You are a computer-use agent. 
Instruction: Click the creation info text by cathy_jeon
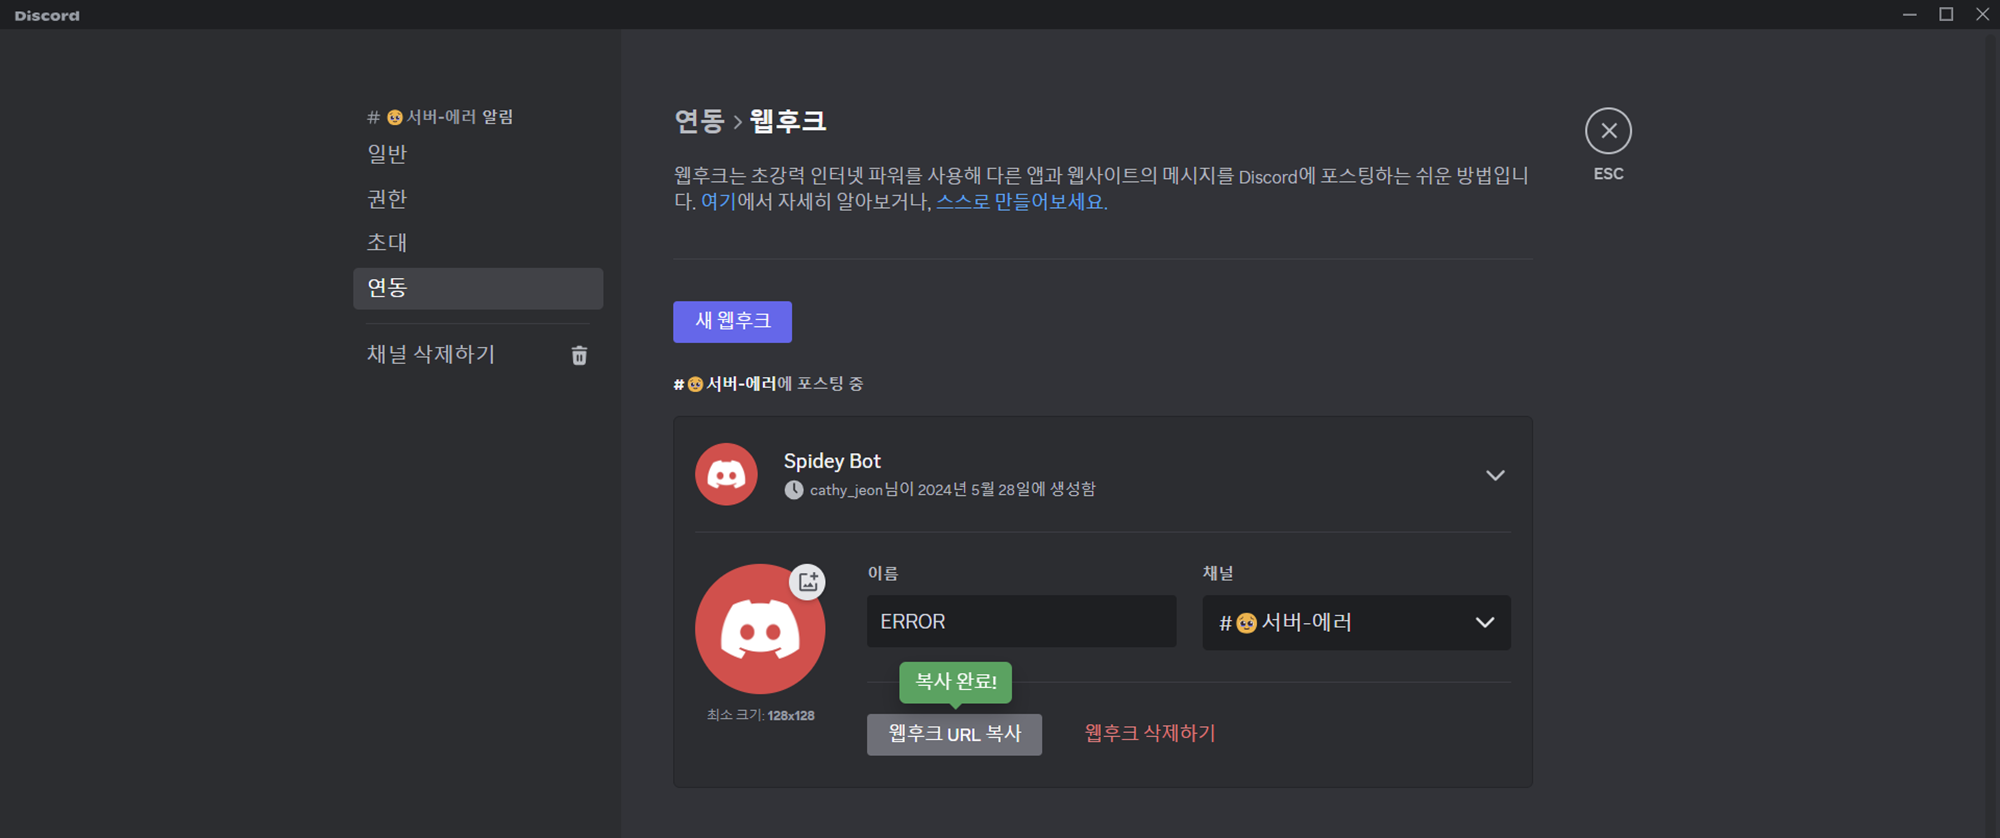952,490
